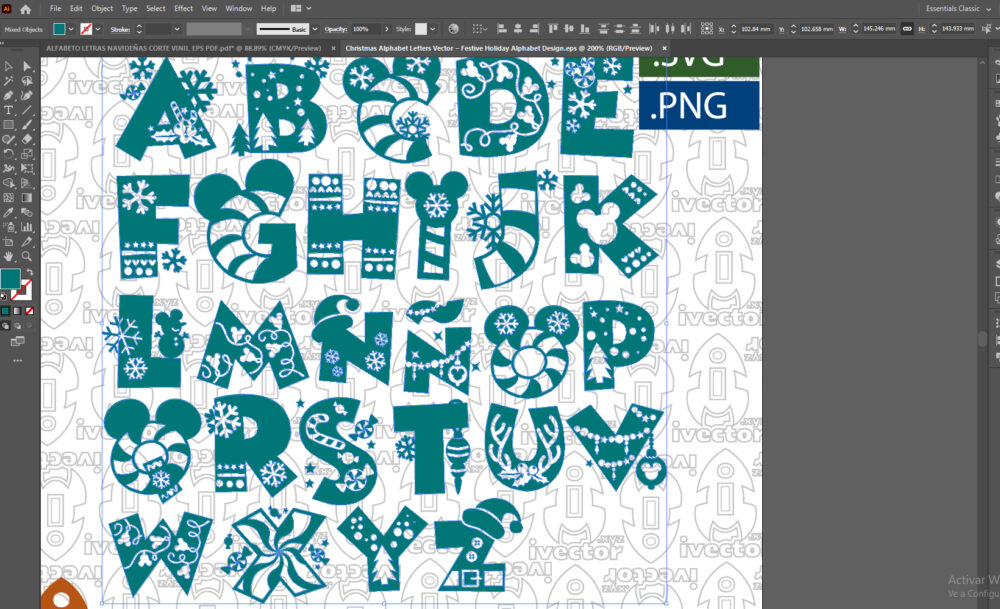Screen dimensions: 1000x609
Task: Expand the stroke weight dropdown
Action: pos(177,29)
